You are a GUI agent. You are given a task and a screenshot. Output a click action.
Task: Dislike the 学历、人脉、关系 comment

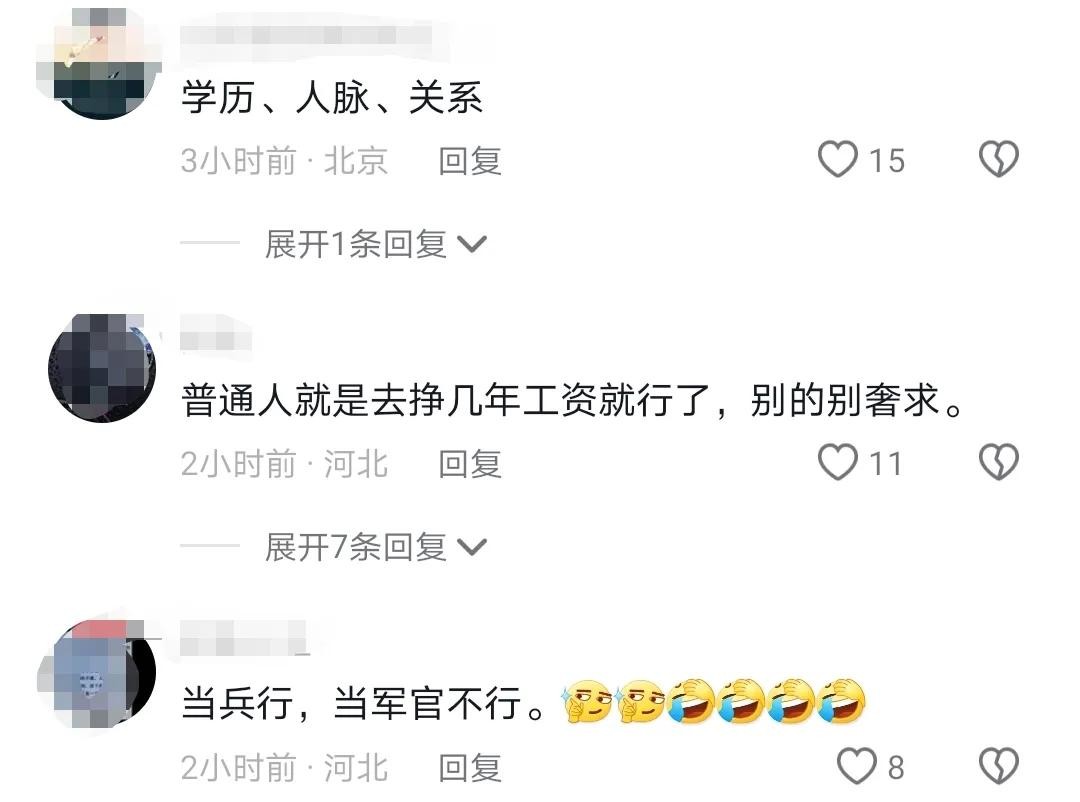999,159
